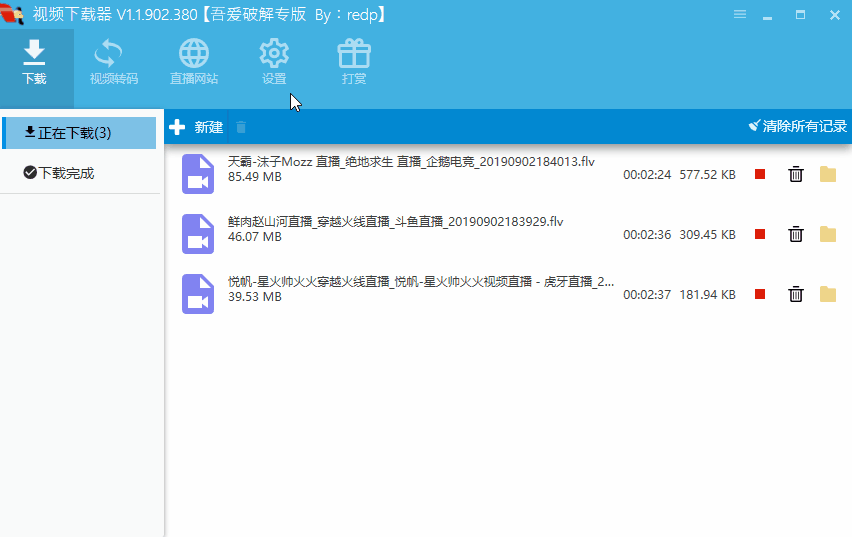Open the 打赏 gift donation tab
This screenshot has height=537, width=852.
tap(354, 62)
